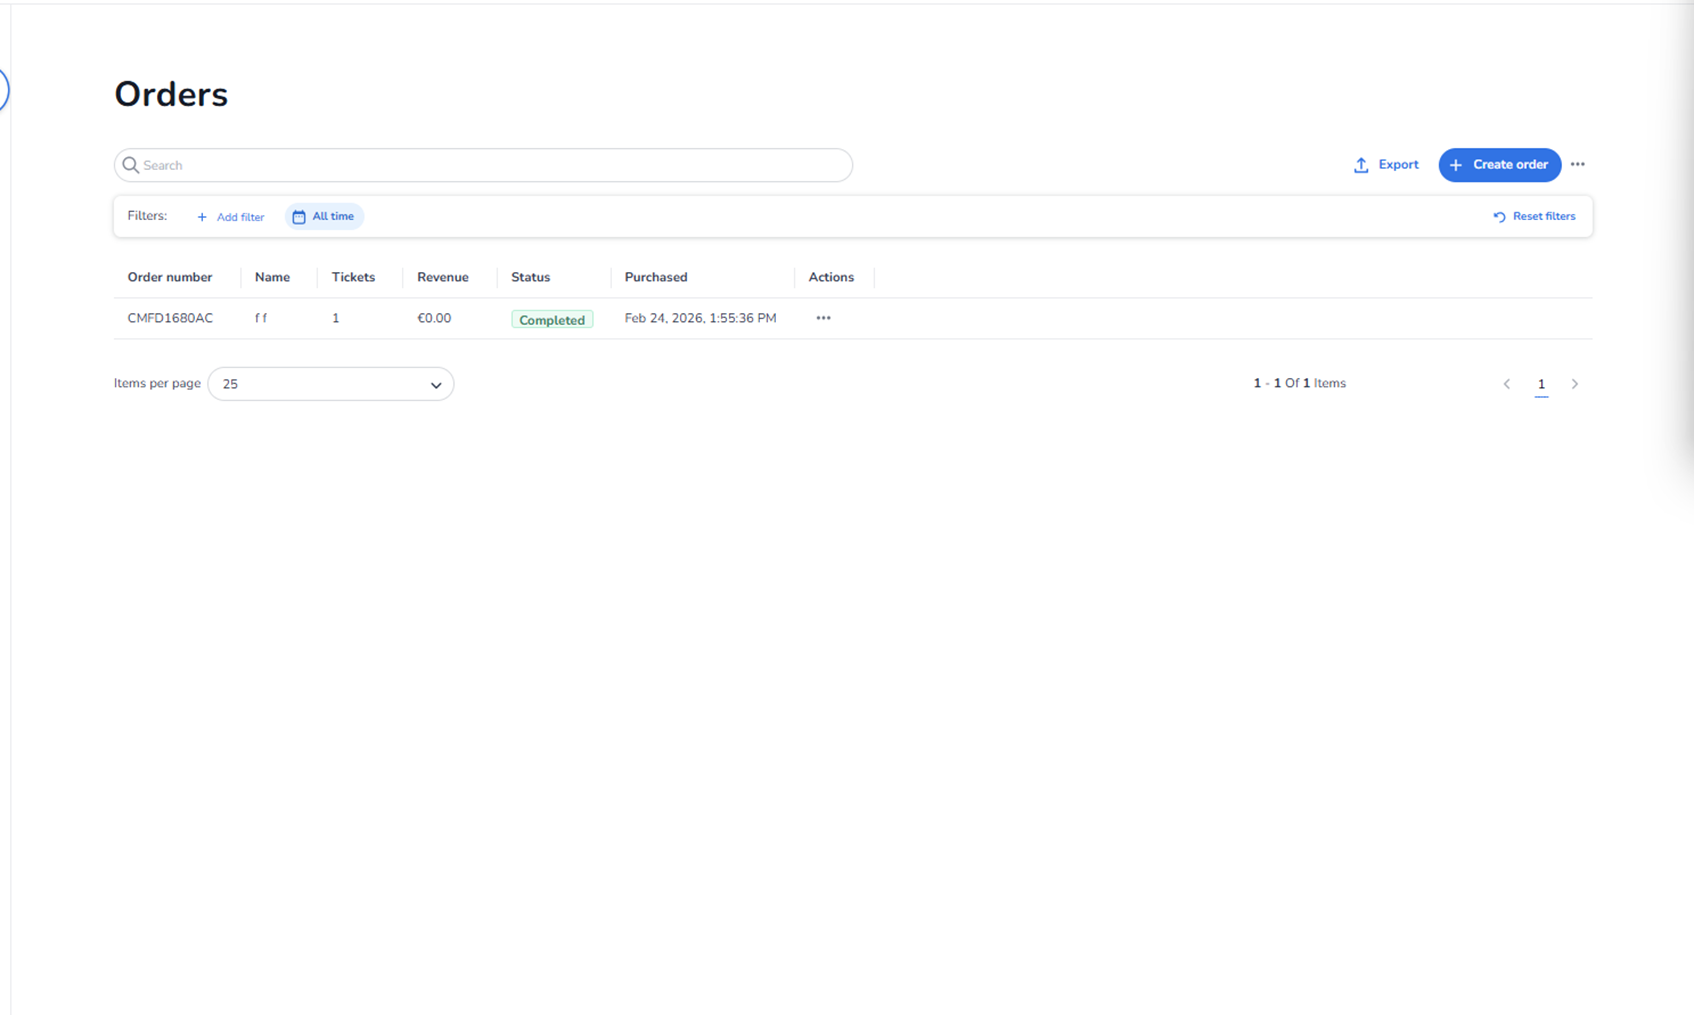Open the more options menu beside Create order
Viewport: 1694px width, 1015px height.
tap(1577, 165)
